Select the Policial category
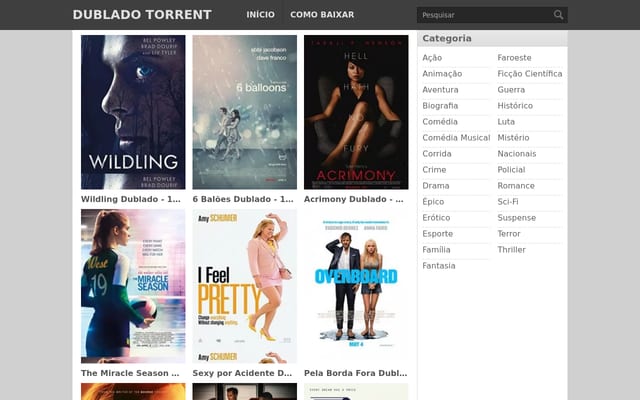640x400 pixels. (x=511, y=170)
